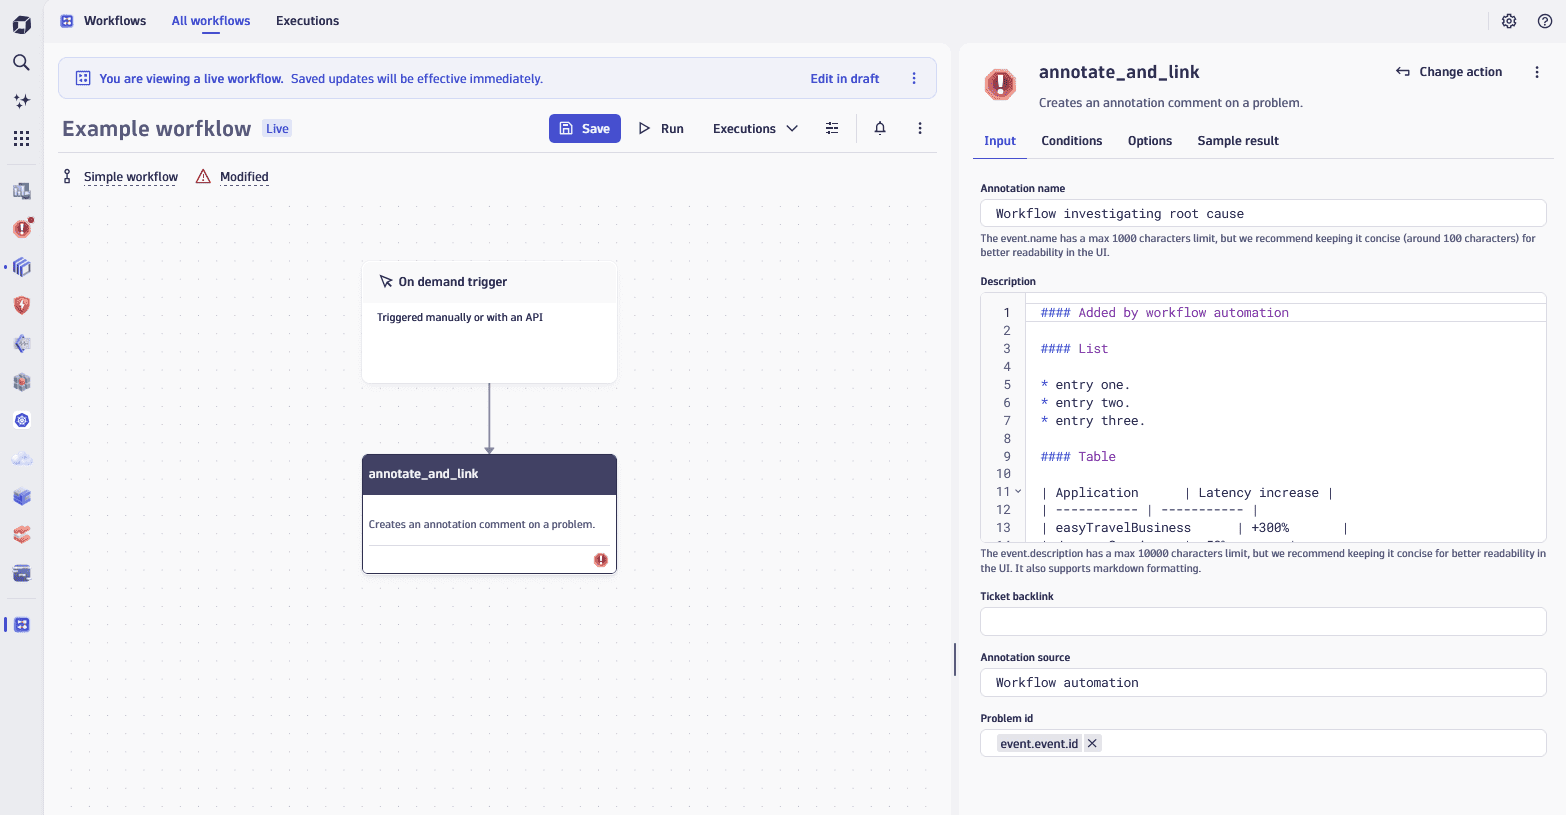Screen dimensions: 1566x815
Task: Switch to the Conditions tab
Action: click(1071, 141)
